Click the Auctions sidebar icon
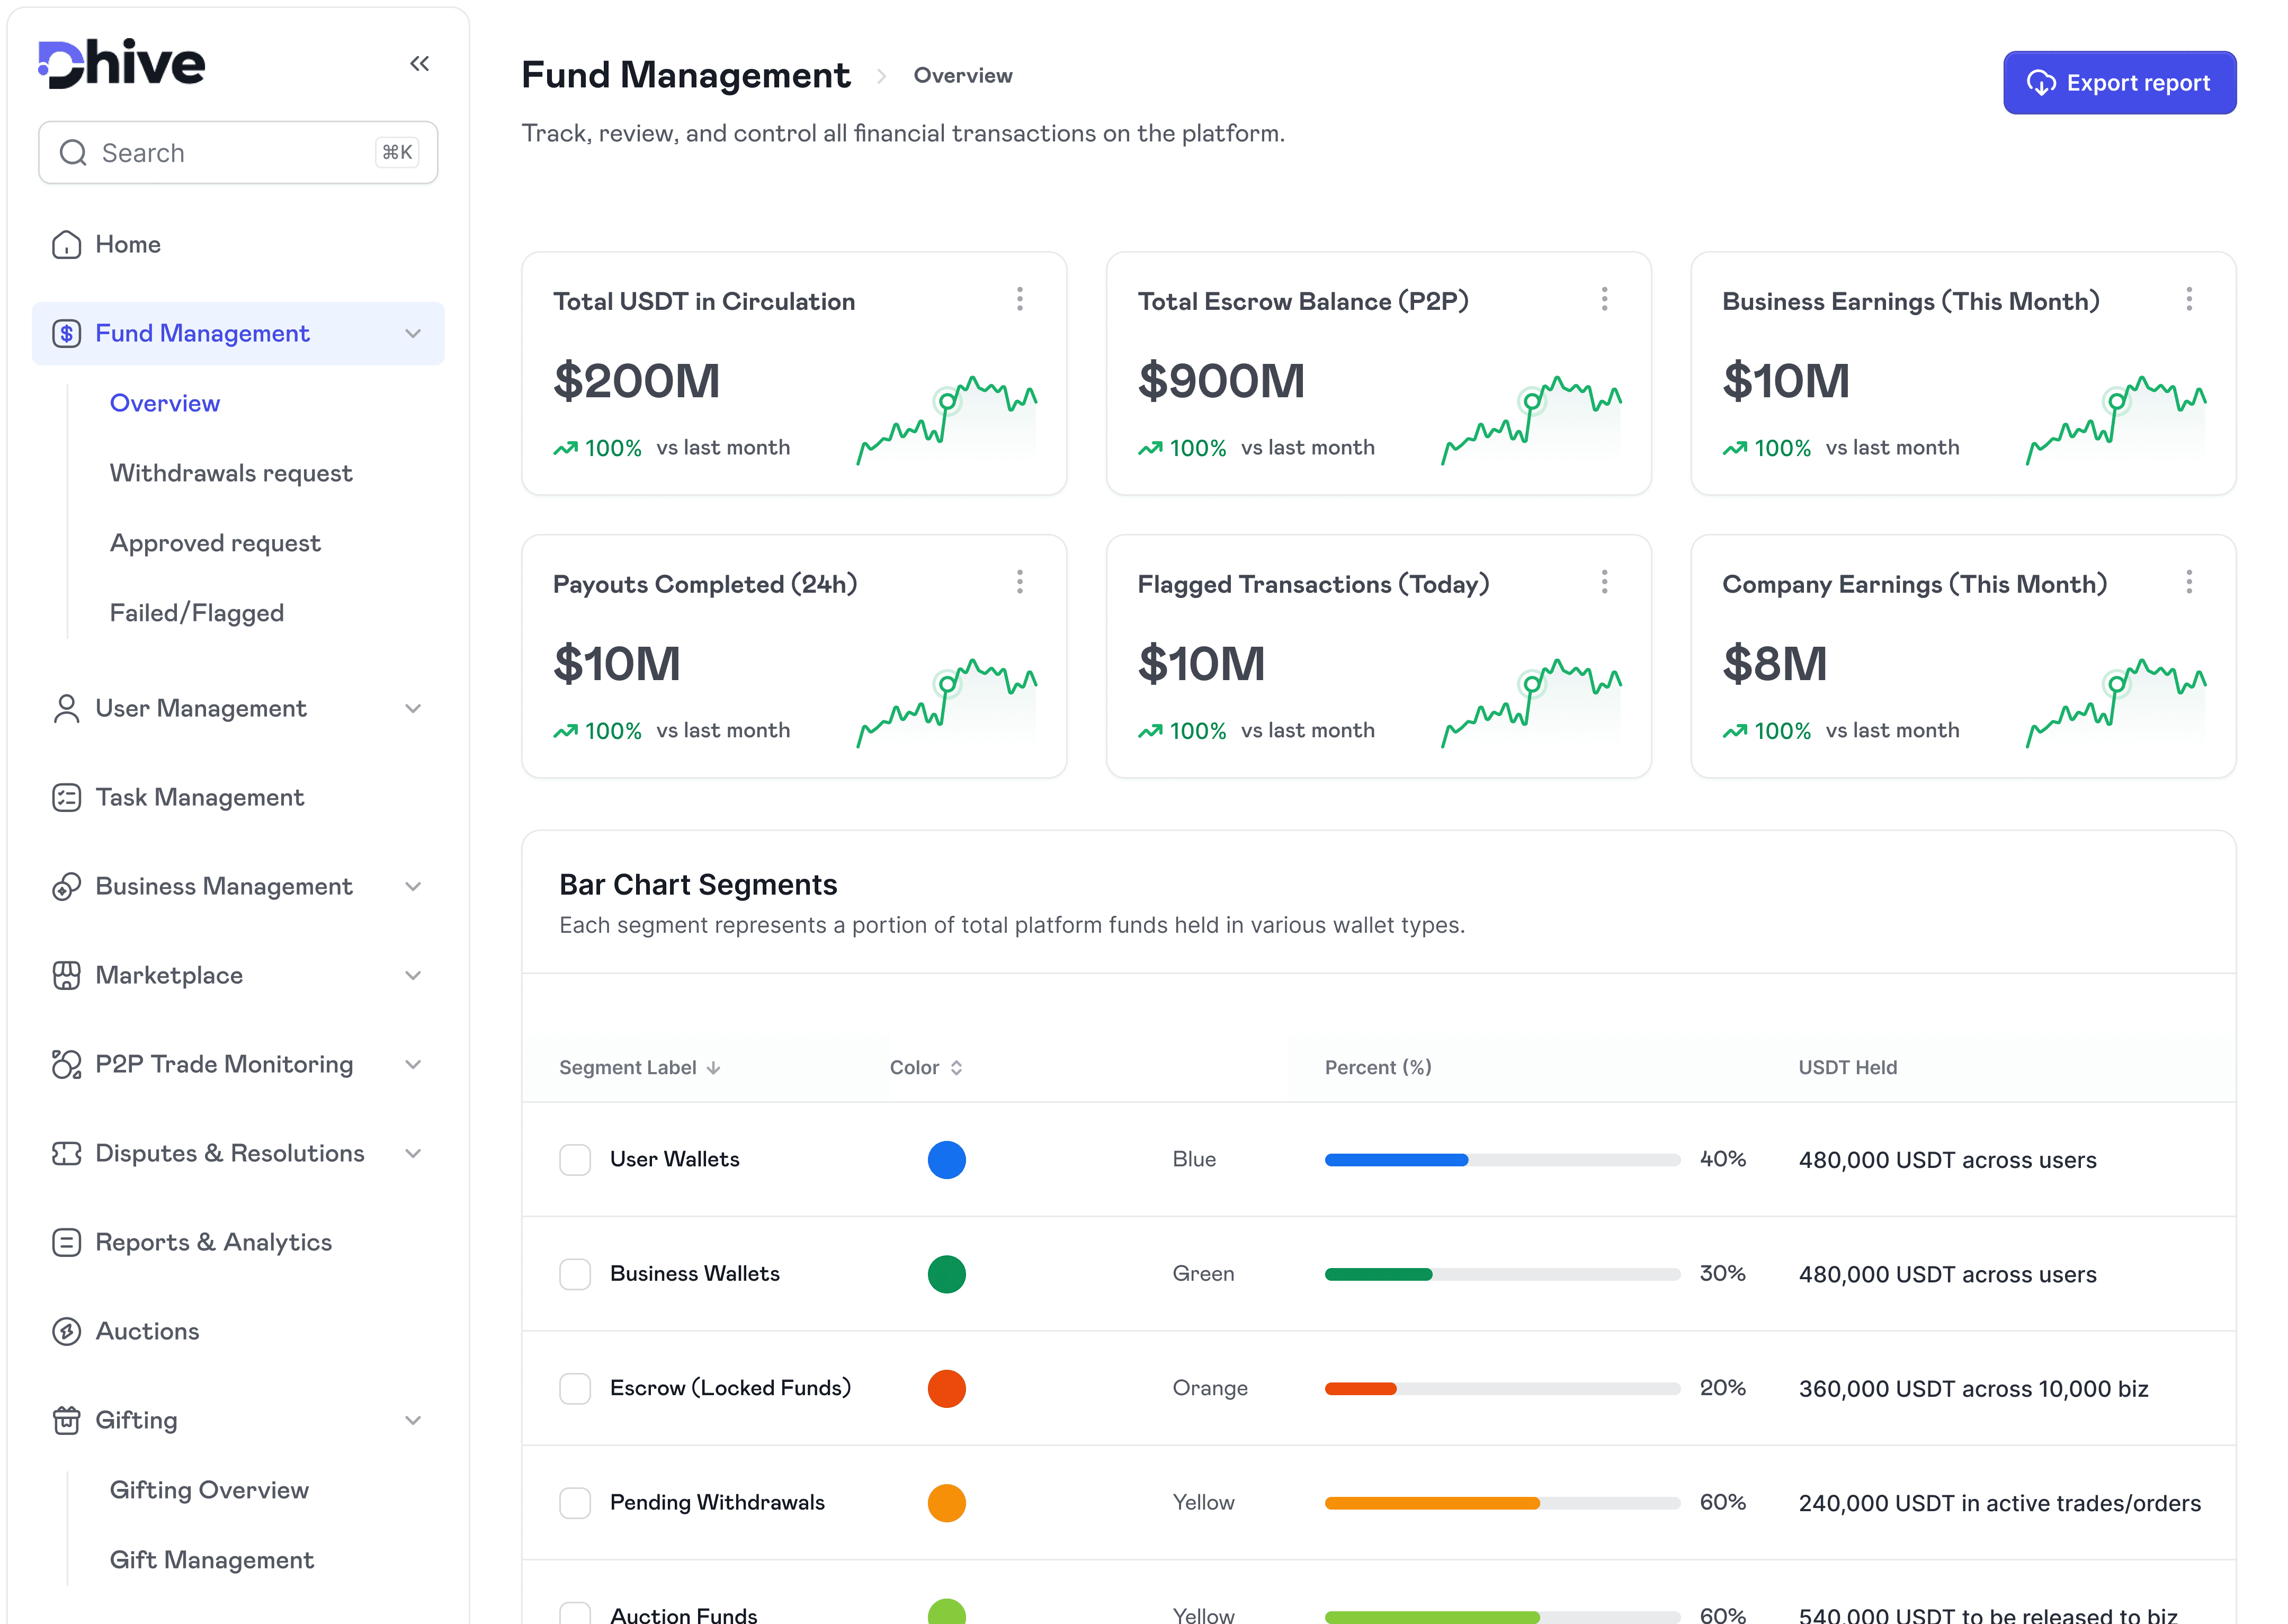 [66, 1331]
